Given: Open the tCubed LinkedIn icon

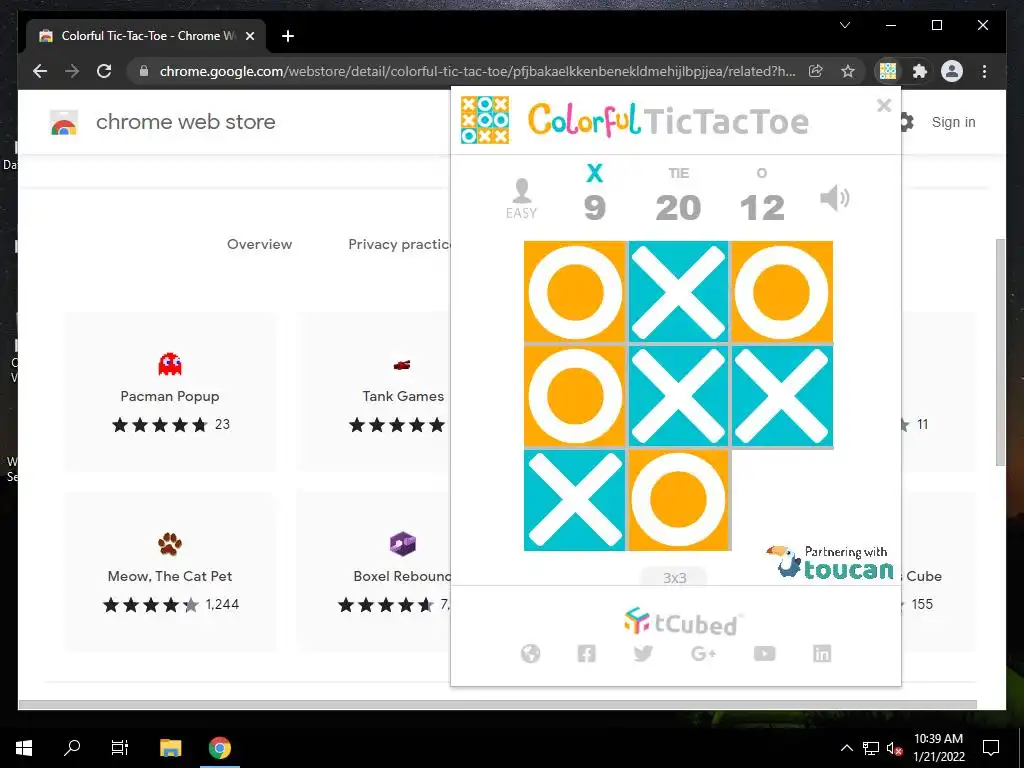Looking at the screenshot, I should 822,653.
